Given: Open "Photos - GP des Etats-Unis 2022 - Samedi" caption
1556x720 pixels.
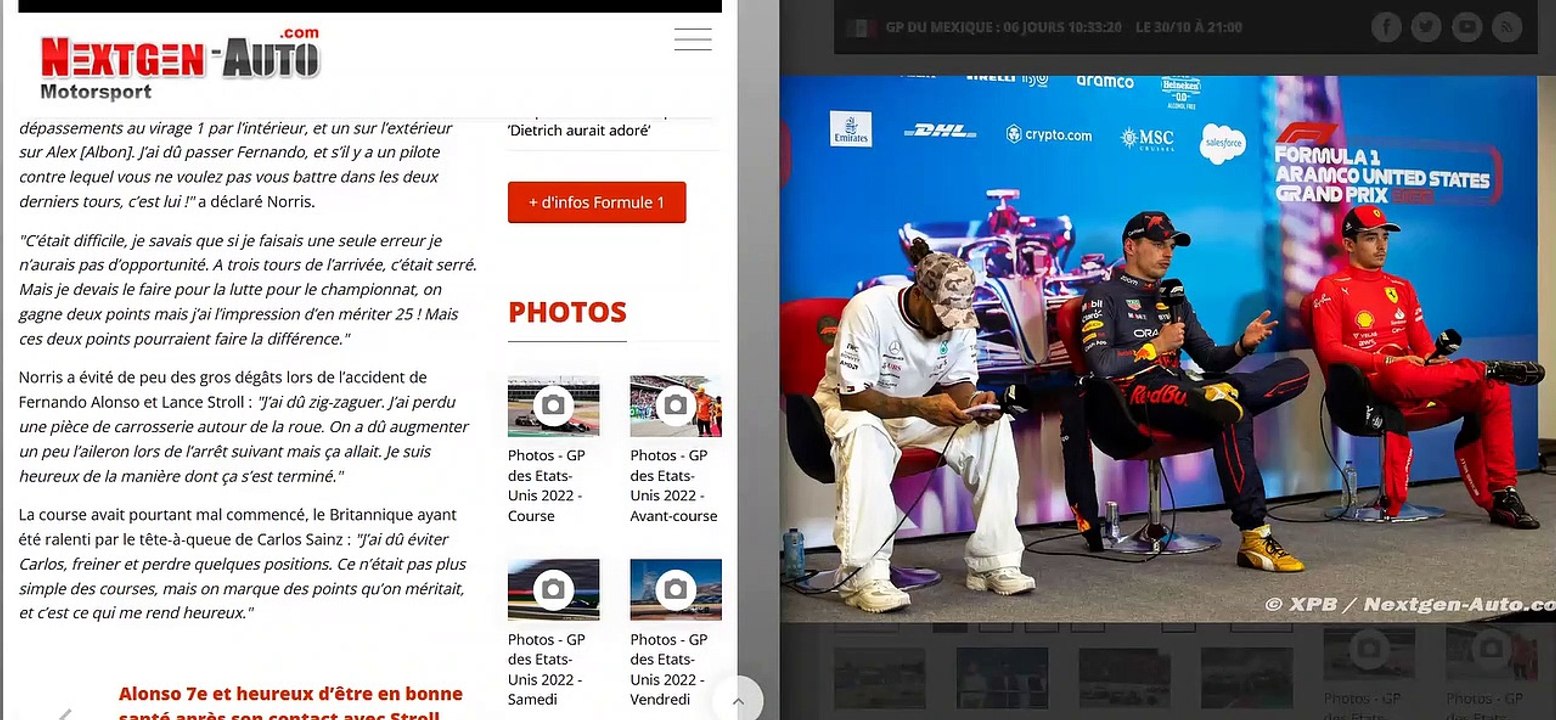Looking at the screenshot, I should coord(546,669).
